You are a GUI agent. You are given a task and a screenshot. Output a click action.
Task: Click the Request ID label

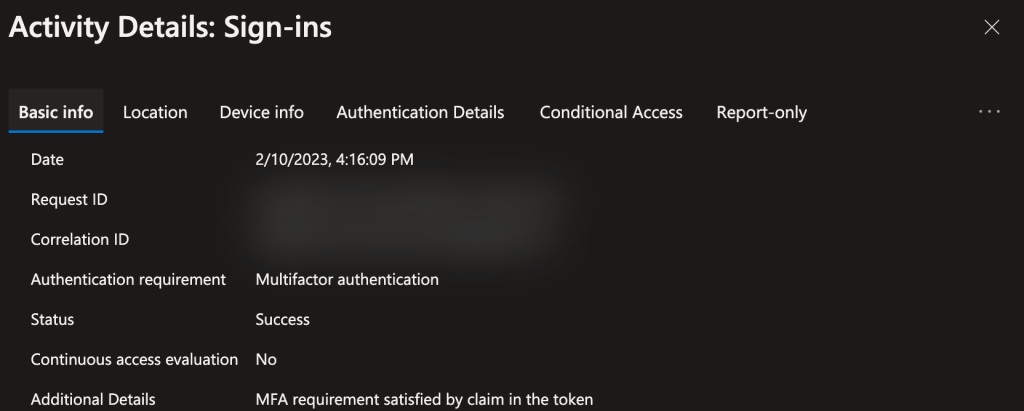point(69,199)
